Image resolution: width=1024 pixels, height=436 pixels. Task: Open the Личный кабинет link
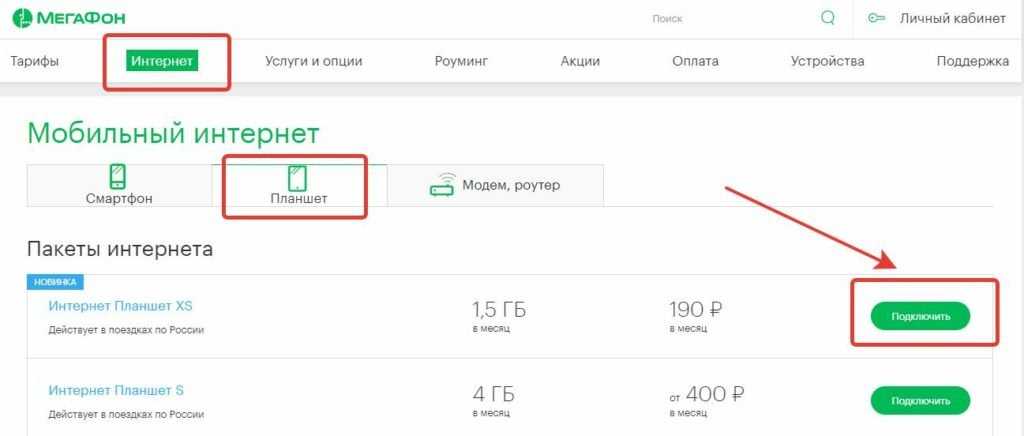952,18
